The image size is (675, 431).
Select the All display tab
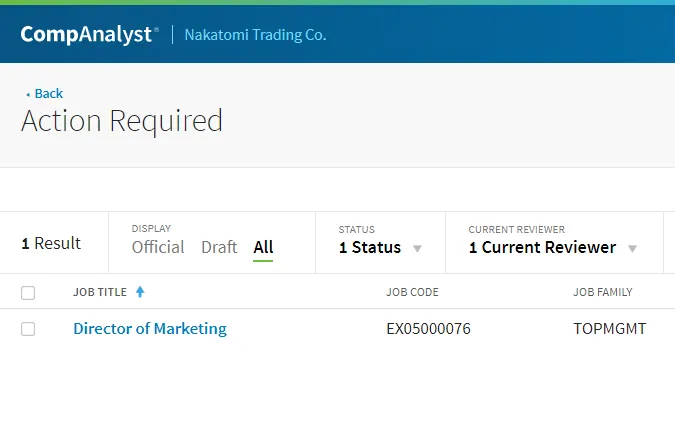click(263, 247)
